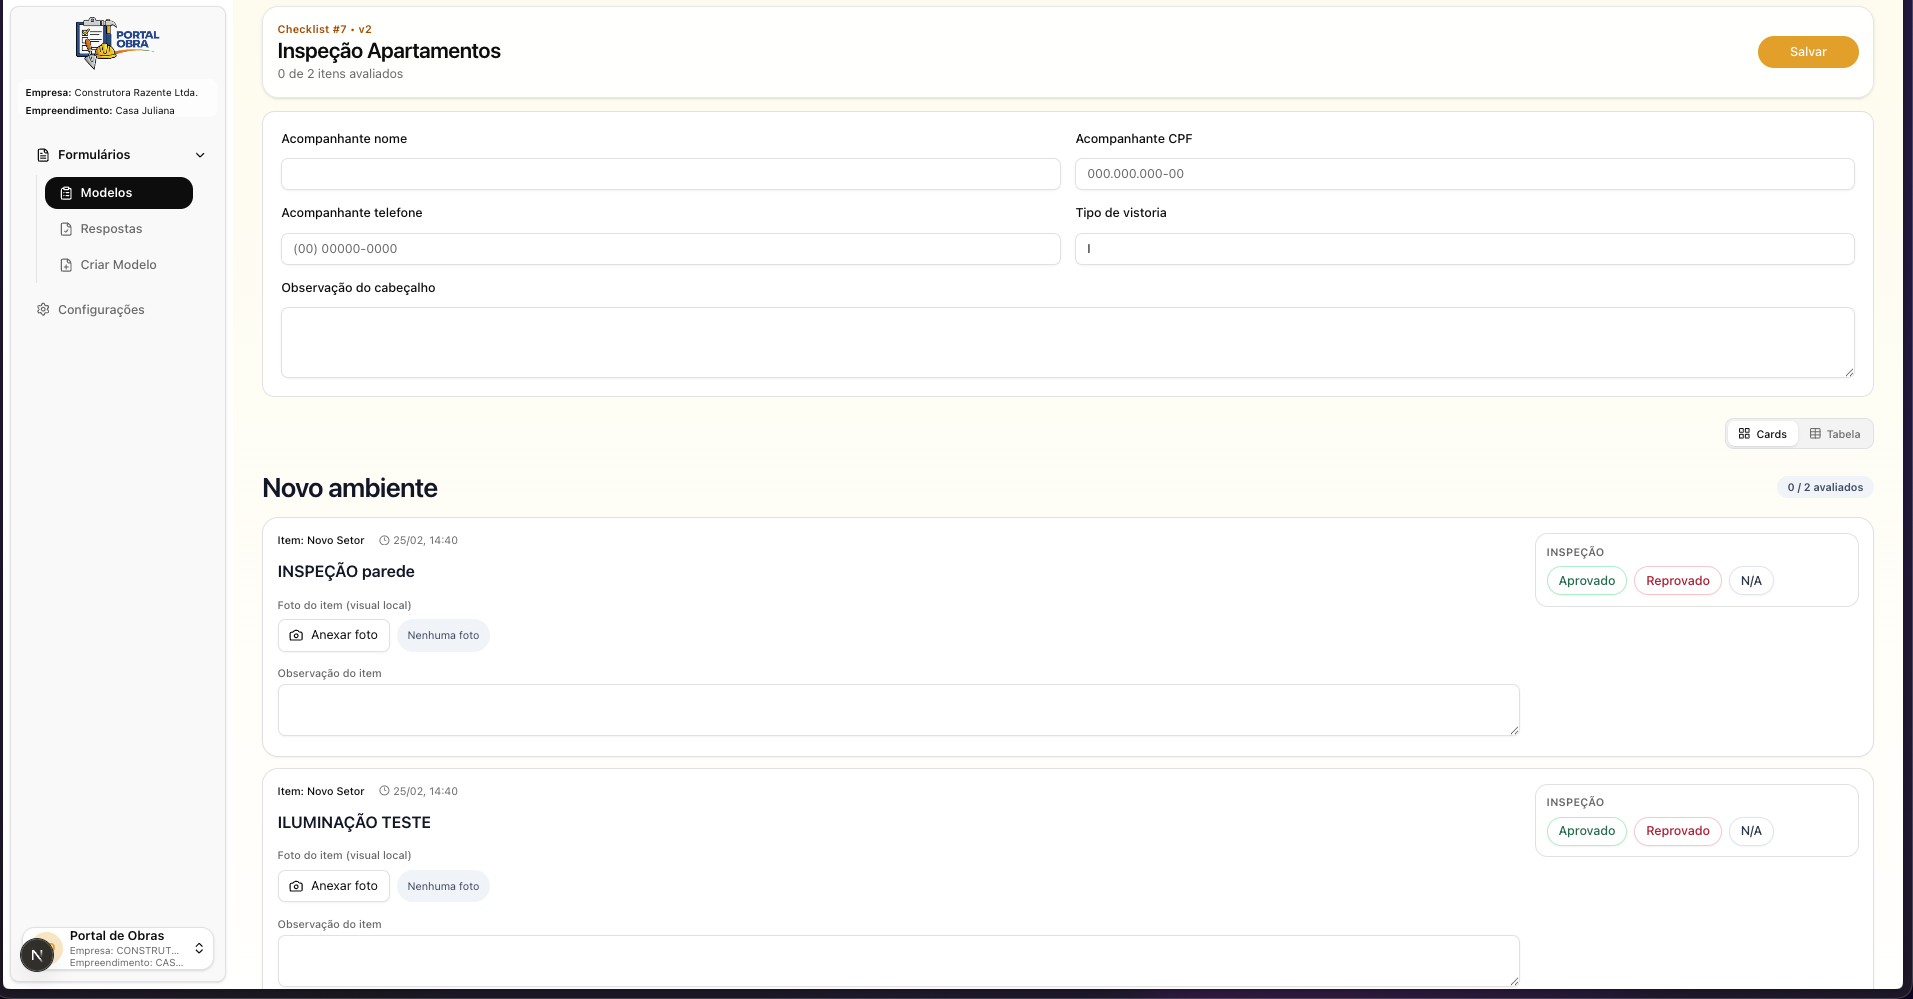This screenshot has width=1913, height=999.
Task: Mark INSPEÇÃO parede as Aprovado
Action: [x=1586, y=581]
